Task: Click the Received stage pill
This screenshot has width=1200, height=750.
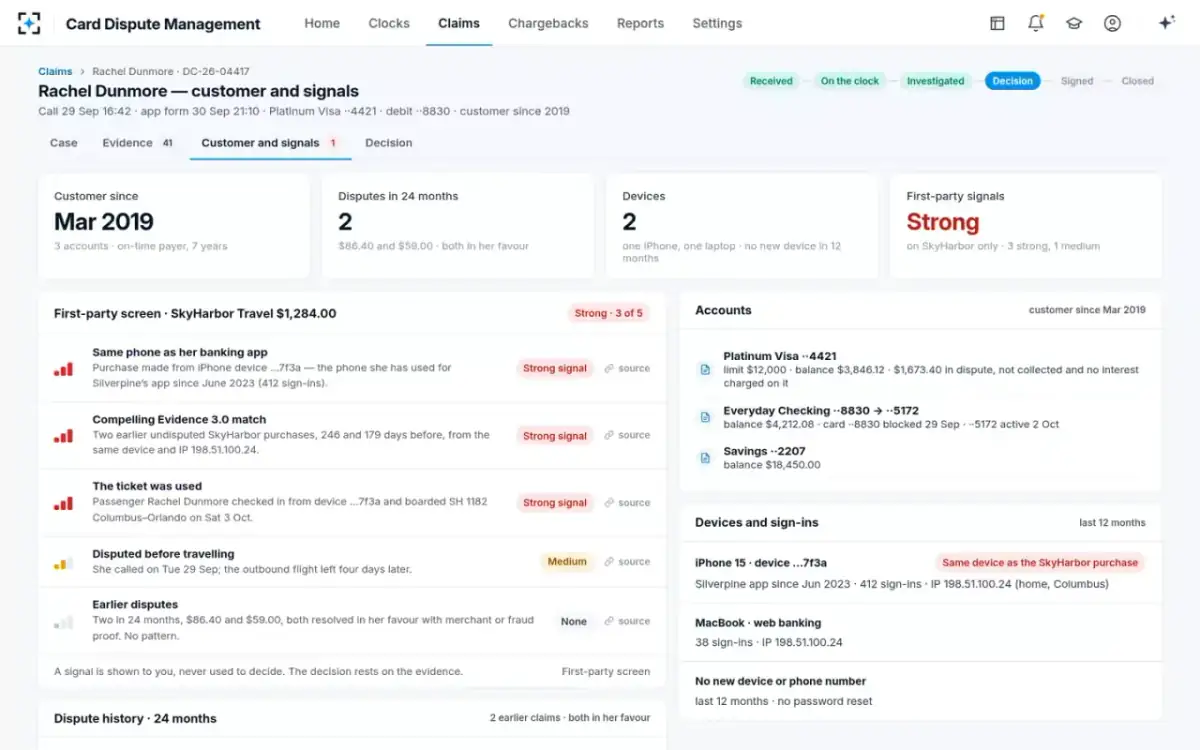Action: click(771, 81)
